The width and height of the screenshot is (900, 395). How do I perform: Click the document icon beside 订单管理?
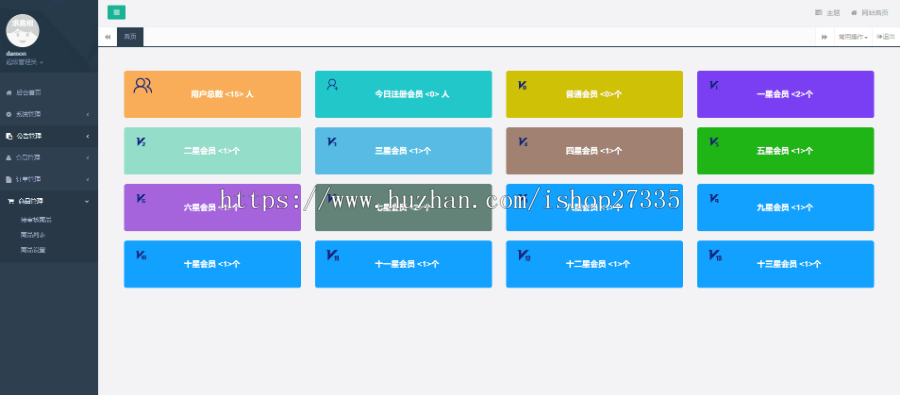(9, 179)
